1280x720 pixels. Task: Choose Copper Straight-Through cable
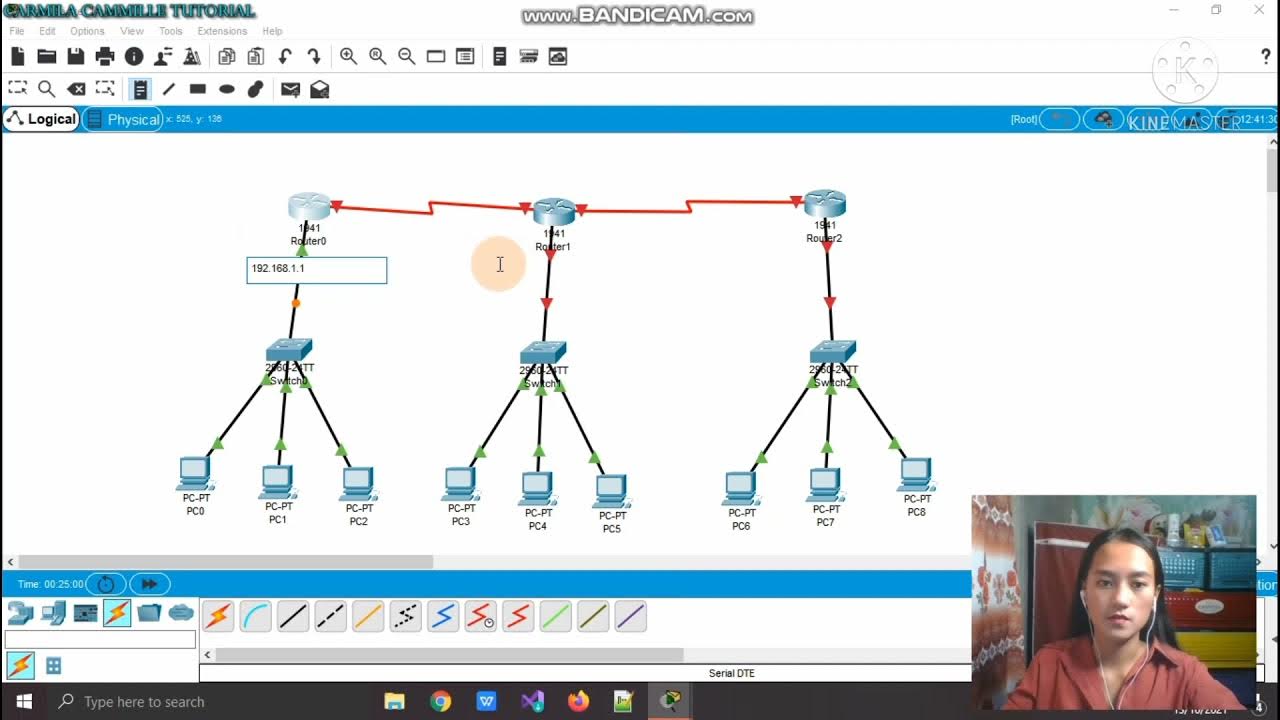click(293, 617)
